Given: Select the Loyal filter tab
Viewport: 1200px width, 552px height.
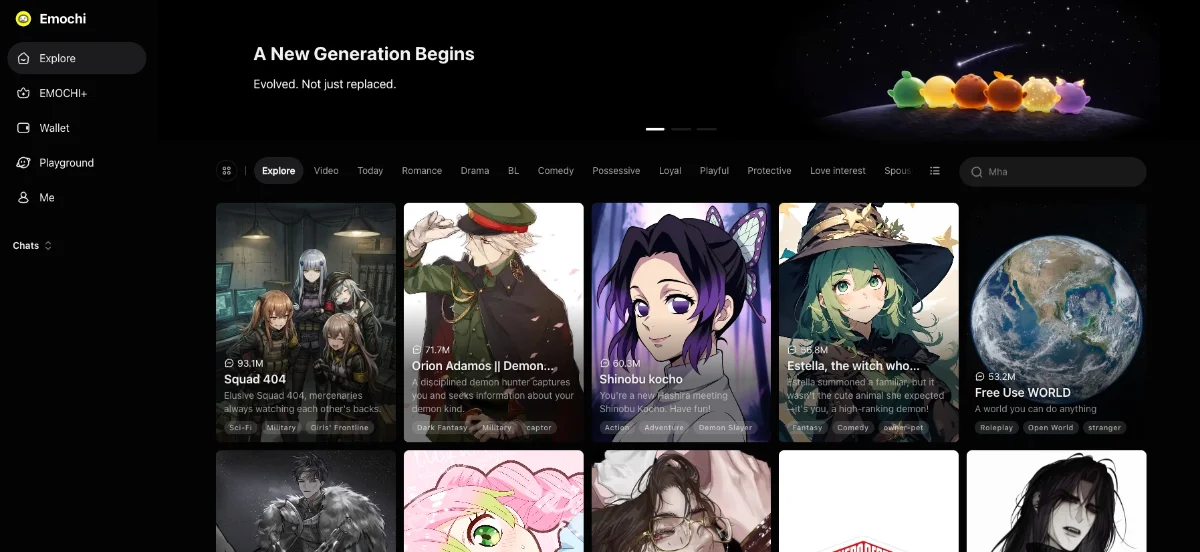Looking at the screenshot, I should click(x=670, y=171).
